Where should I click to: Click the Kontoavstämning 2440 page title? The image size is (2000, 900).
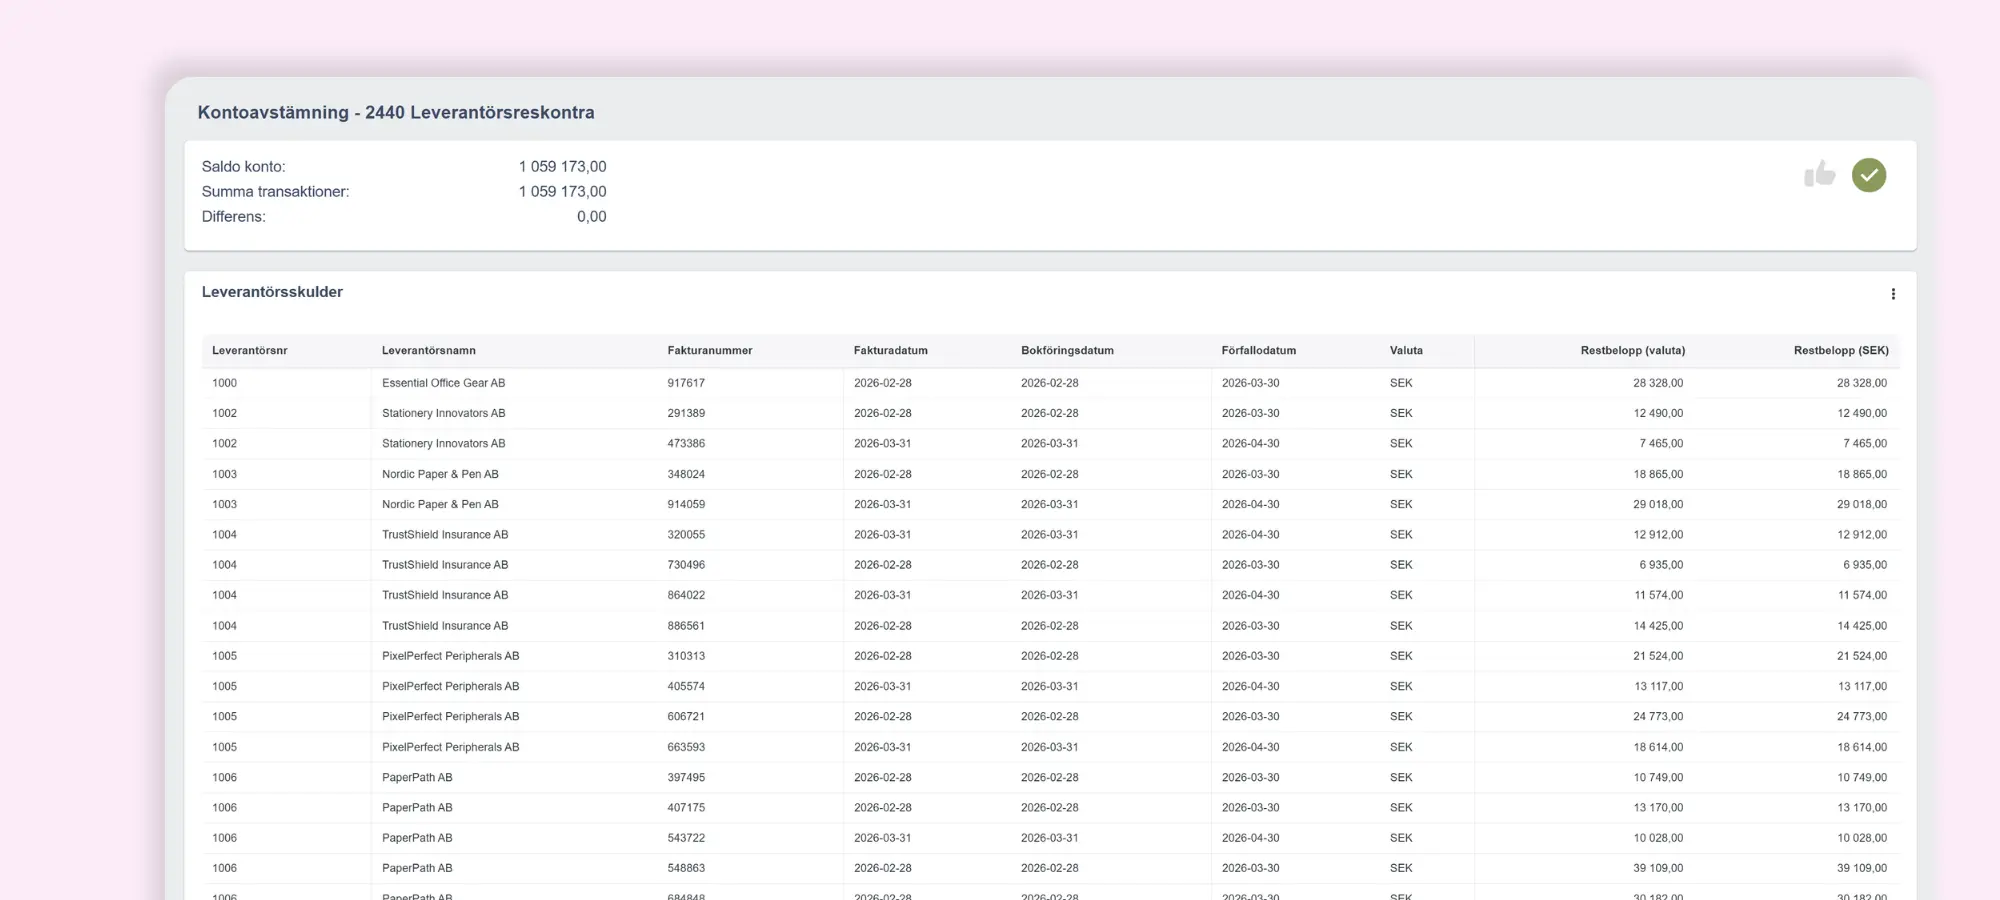point(396,112)
